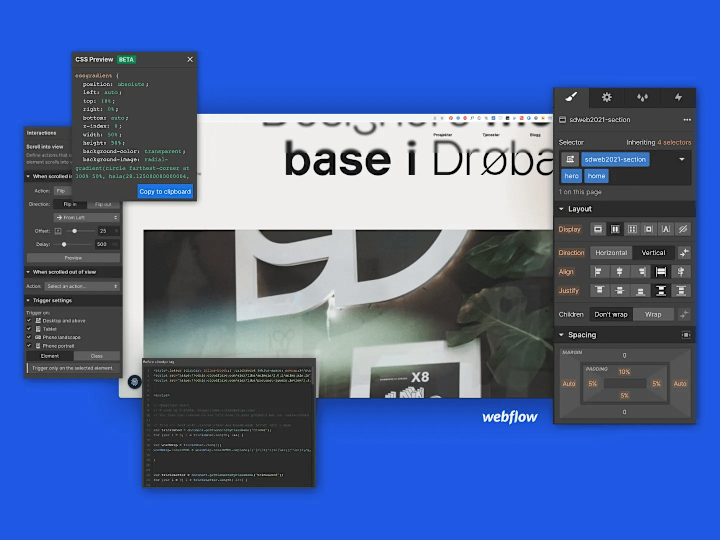Uncheck Desktop and above trigger
Screen dimensions: 720x540
29,321
